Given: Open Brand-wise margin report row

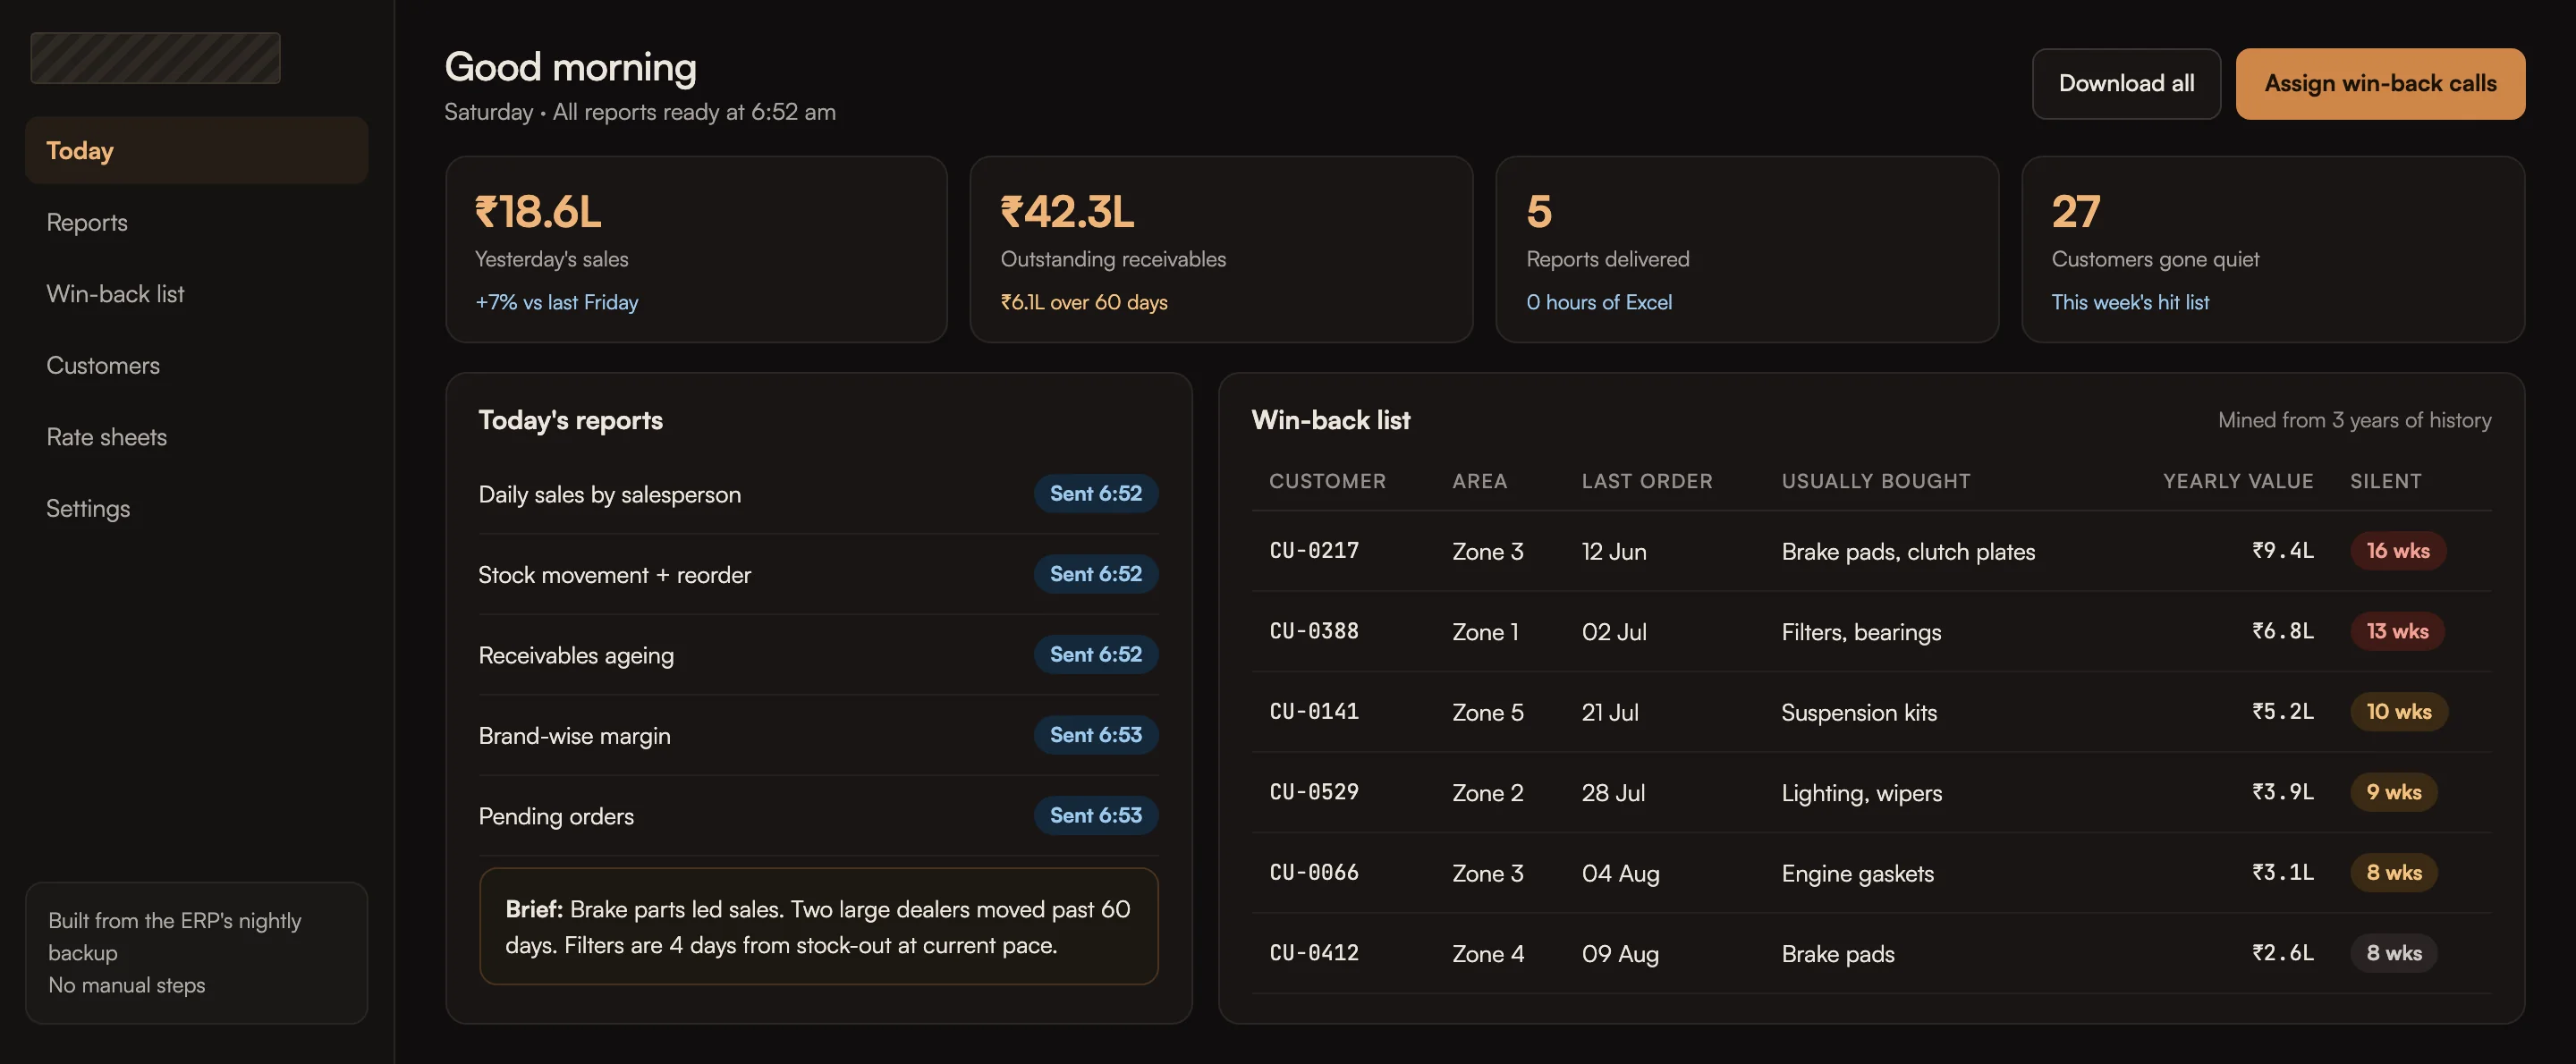Looking at the screenshot, I should (818, 735).
